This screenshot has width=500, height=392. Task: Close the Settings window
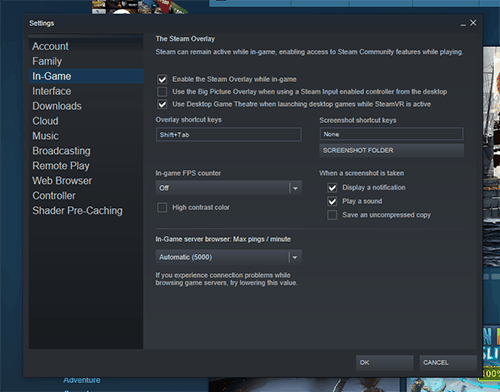(473, 23)
